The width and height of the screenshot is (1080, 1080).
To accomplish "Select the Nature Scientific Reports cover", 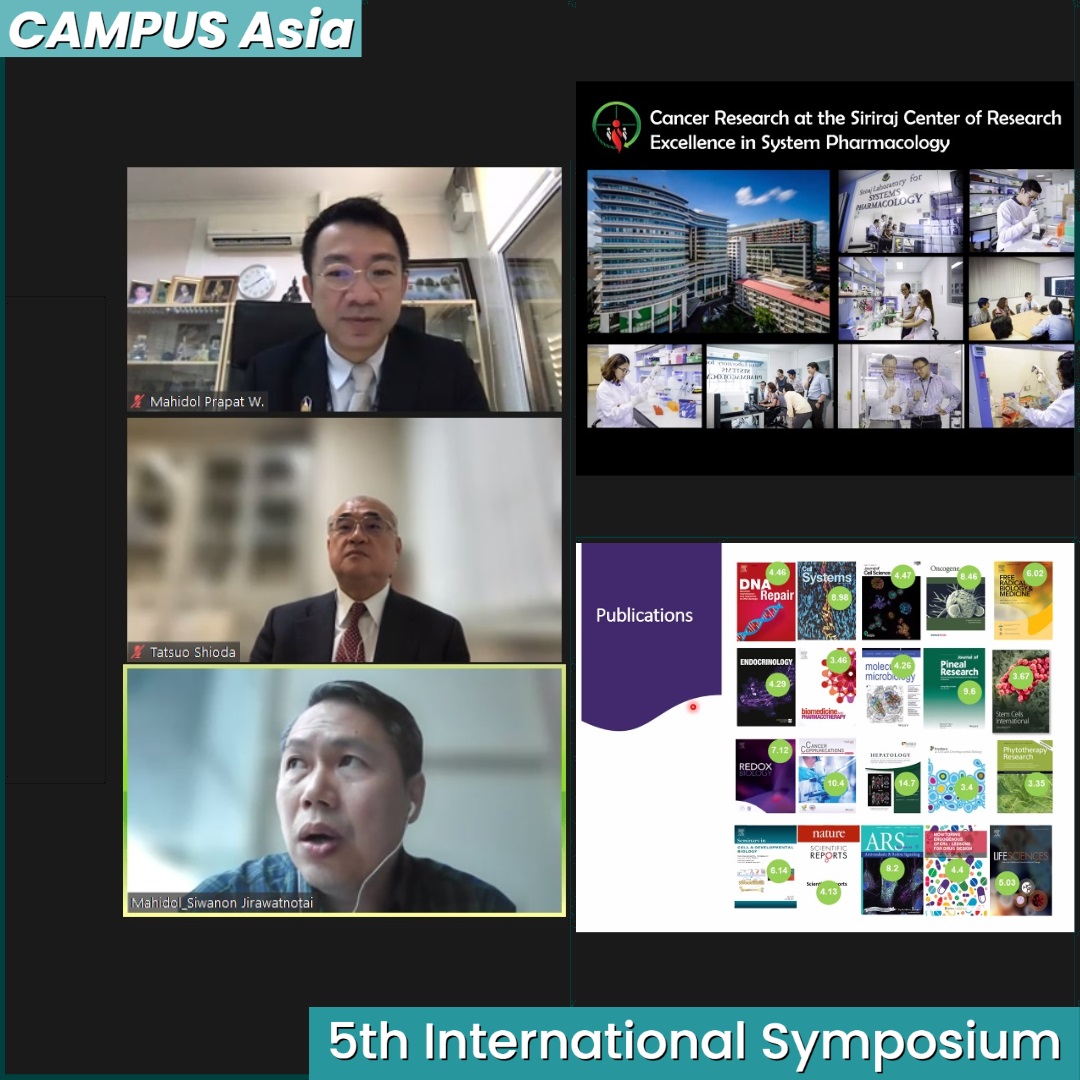I will pyautogui.click(x=828, y=868).
